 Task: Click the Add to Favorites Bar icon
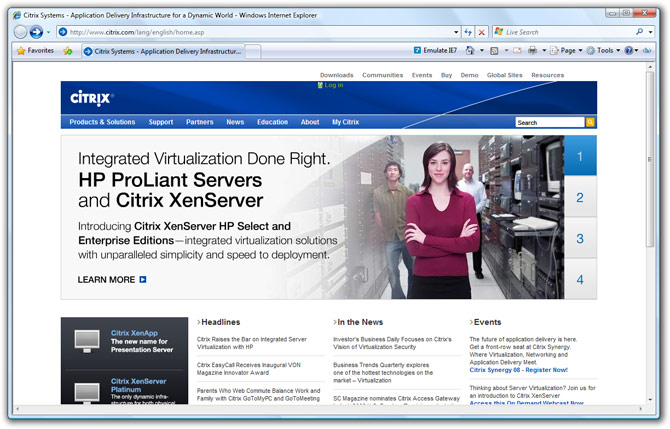(68, 51)
